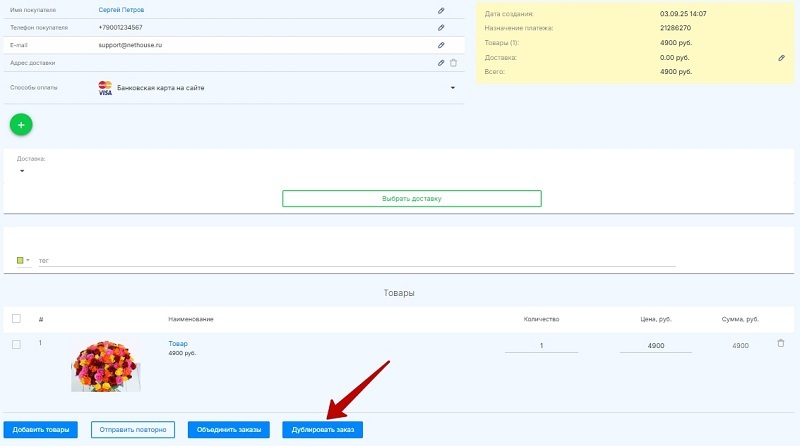
Task: Edit the E-mail field with pencil icon
Action: [441, 45]
